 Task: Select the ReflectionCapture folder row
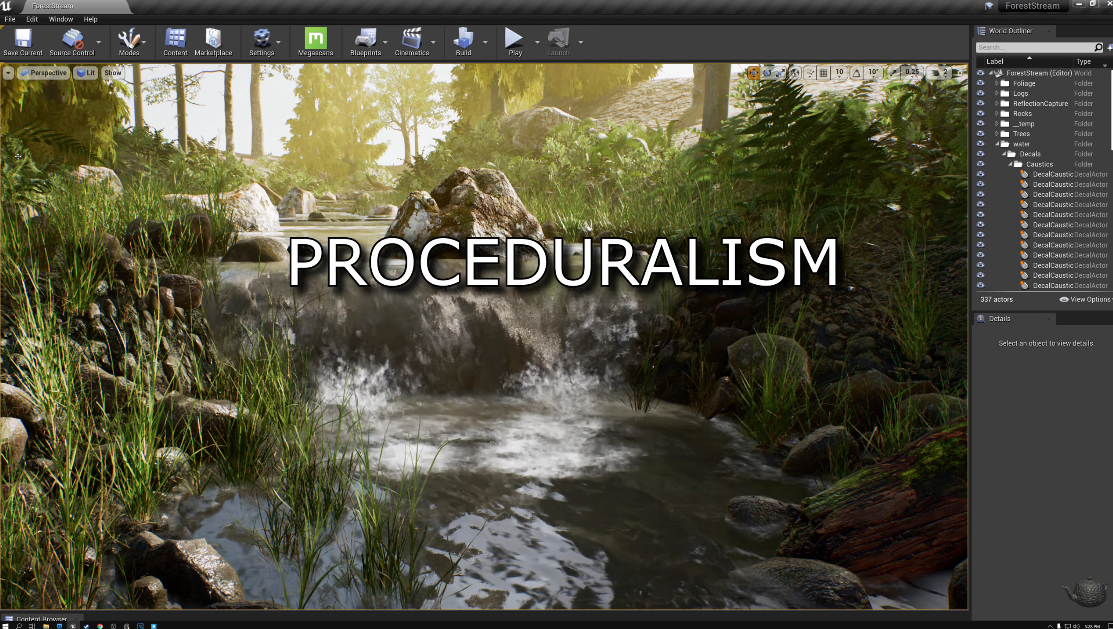click(1041, 103)
